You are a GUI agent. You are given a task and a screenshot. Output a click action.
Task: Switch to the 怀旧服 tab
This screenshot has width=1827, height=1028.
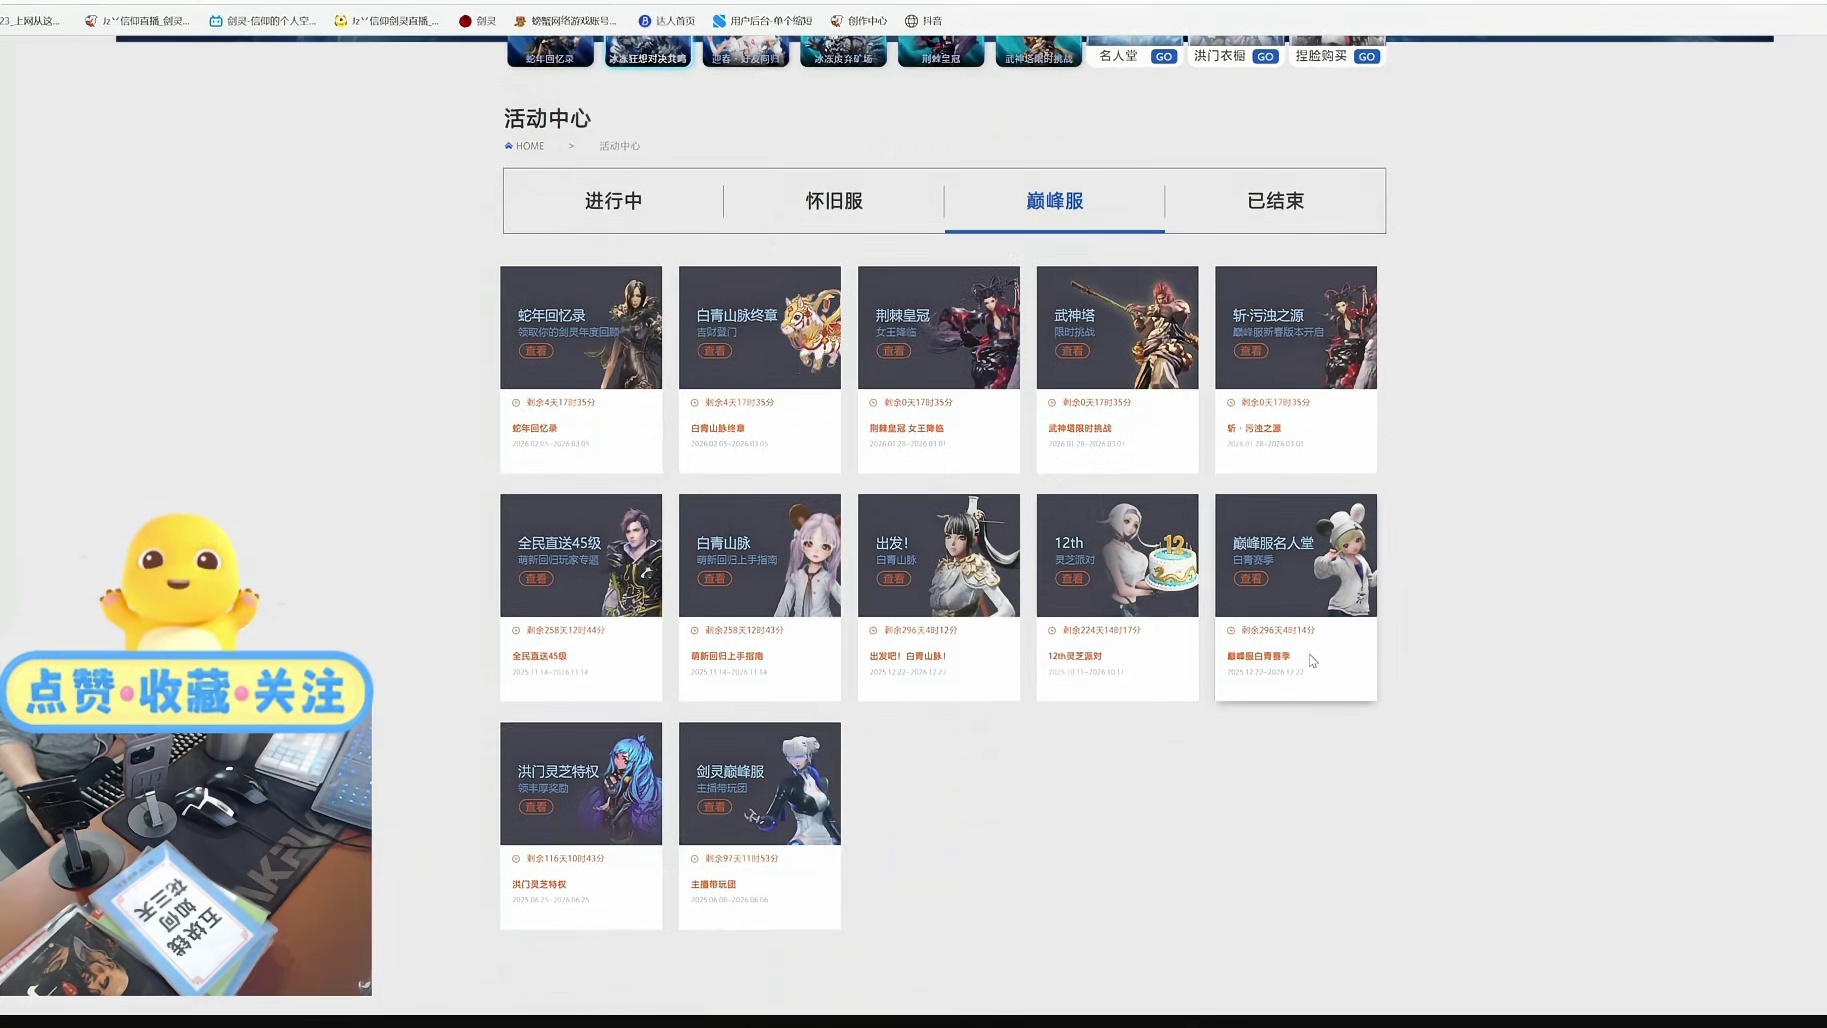click(833, 200)
